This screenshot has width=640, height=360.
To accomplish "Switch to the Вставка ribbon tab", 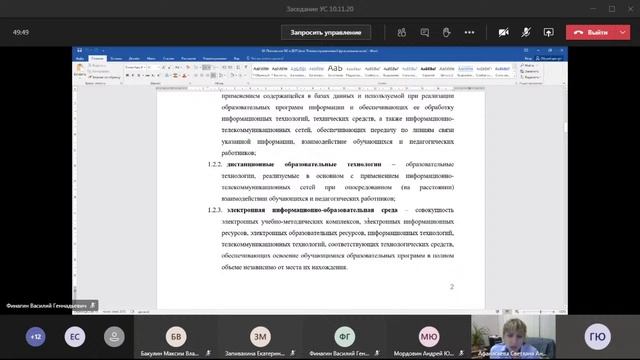I will tap(116, 58).
